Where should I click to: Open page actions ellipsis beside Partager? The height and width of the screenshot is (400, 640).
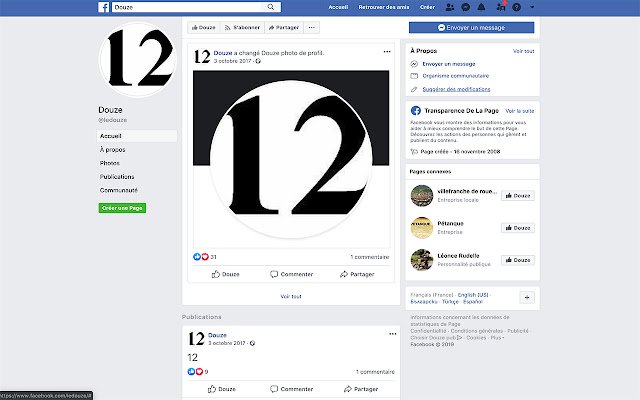tap(311, 27)
